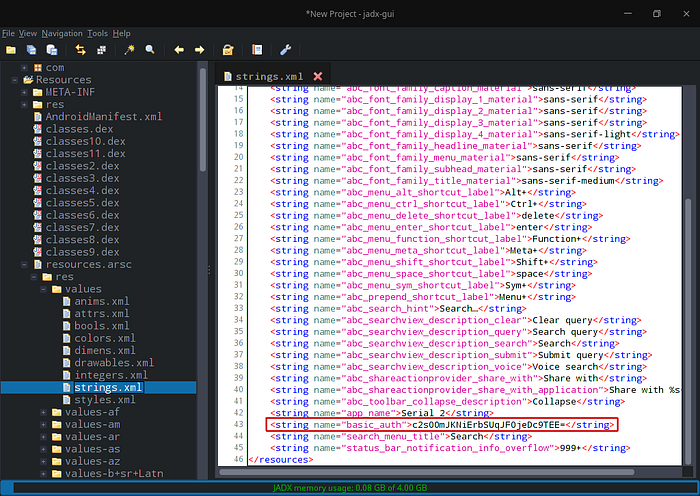Open preferences with the wrench icon

point(285,49)
